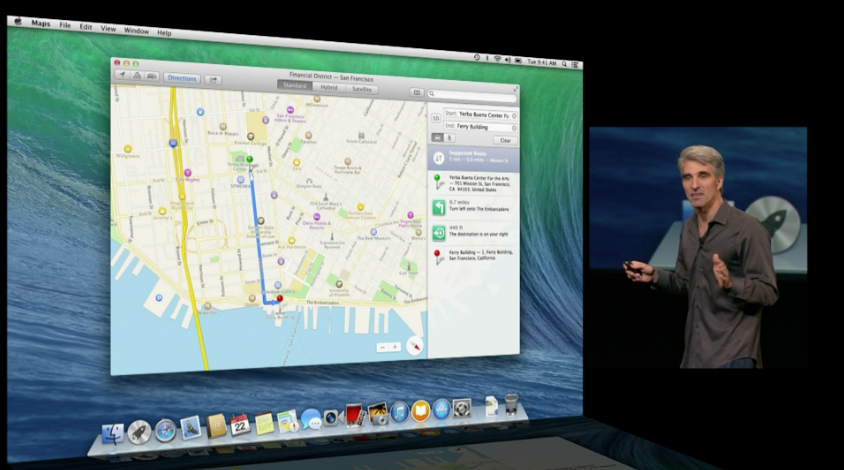Open Finder from the Dock
This screenshot has height=470, width=844.
[x=113, y=434]
